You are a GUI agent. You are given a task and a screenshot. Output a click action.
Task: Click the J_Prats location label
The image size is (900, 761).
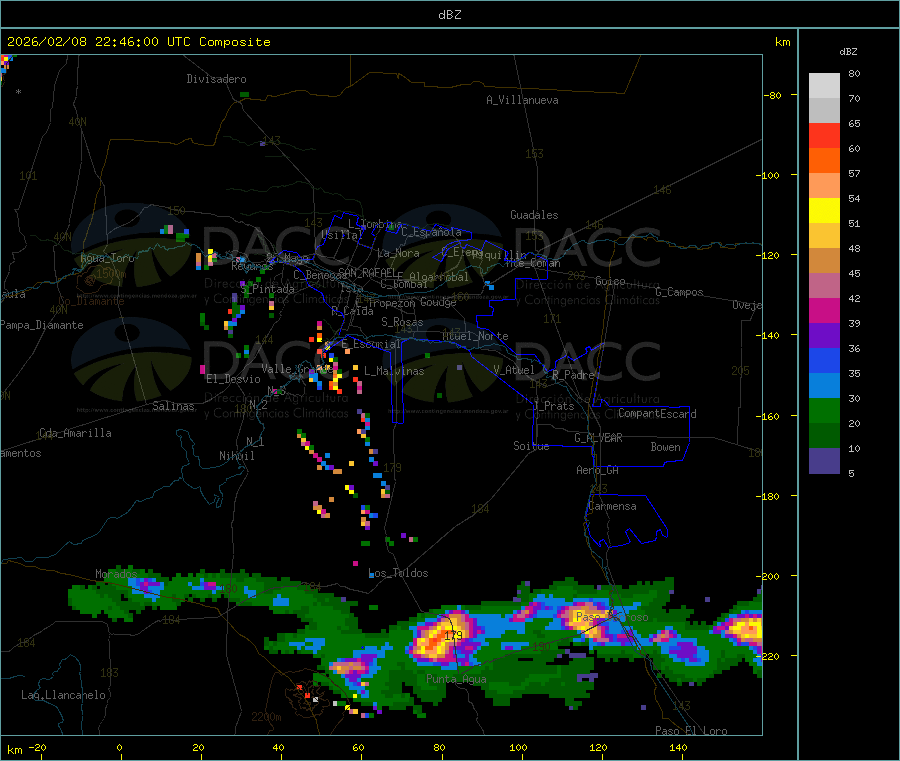pos(553,406)
